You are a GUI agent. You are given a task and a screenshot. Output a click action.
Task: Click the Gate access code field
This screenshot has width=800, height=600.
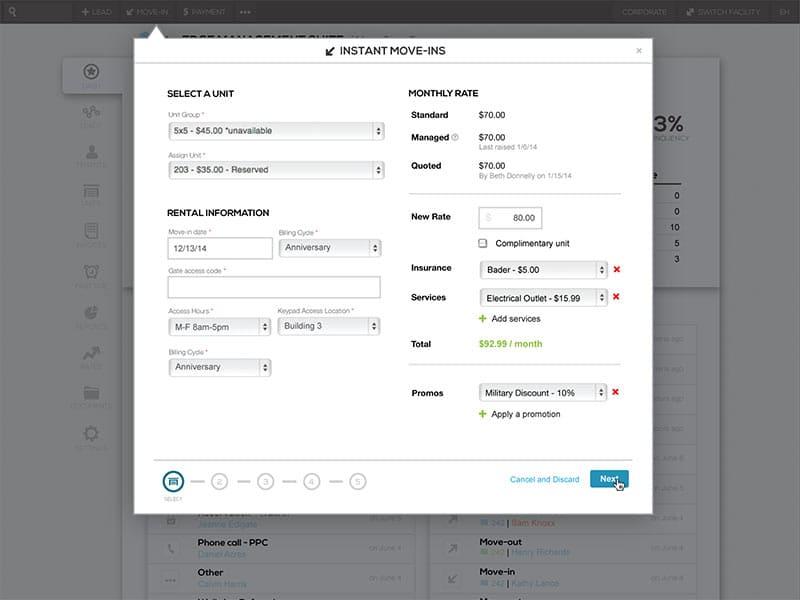(x=274, y=287)
